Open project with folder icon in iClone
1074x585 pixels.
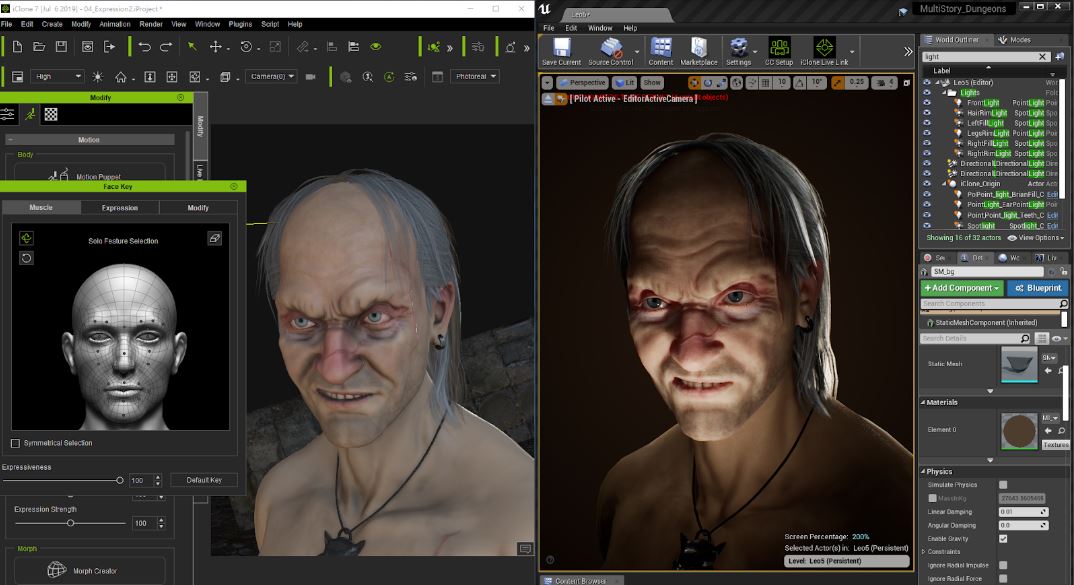39,47
